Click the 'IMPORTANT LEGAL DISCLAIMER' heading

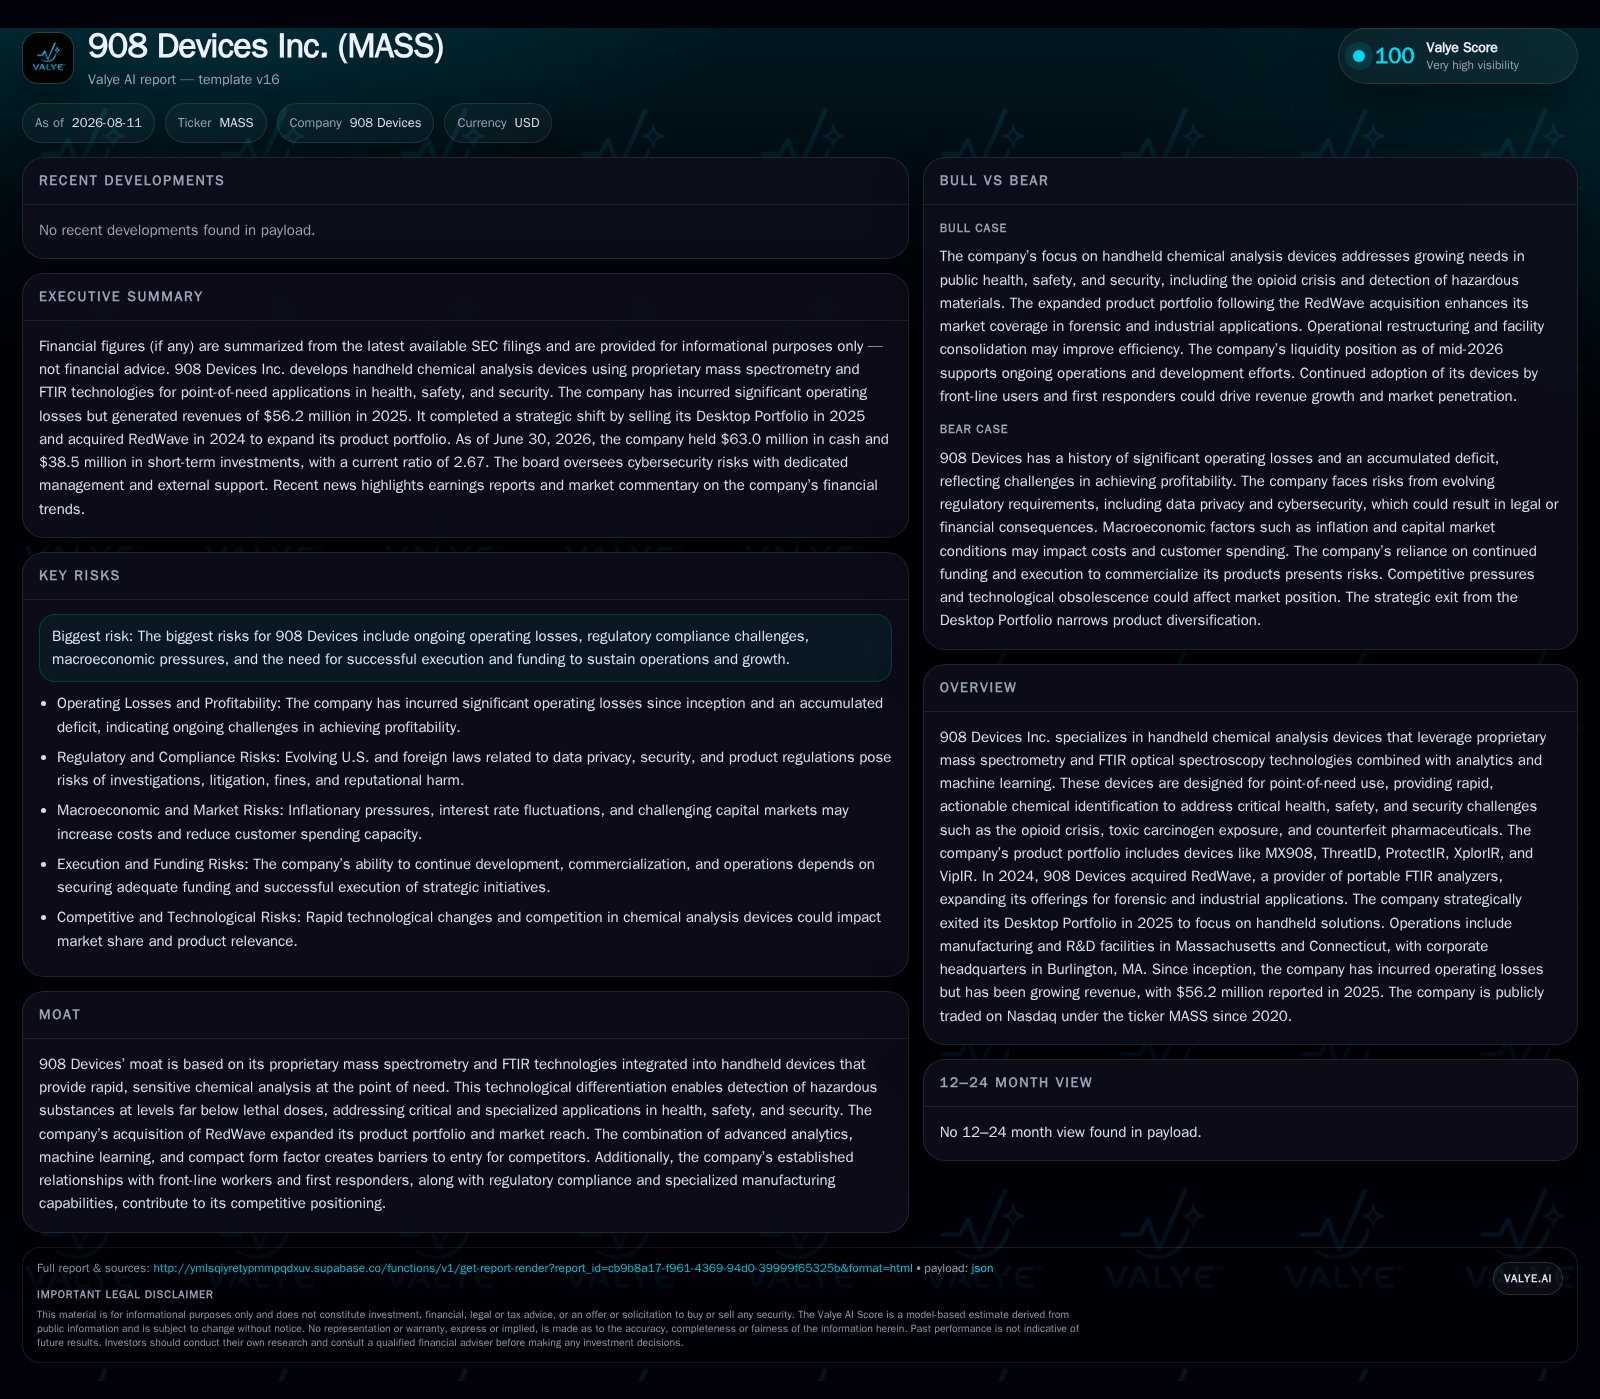[125, 1295]
